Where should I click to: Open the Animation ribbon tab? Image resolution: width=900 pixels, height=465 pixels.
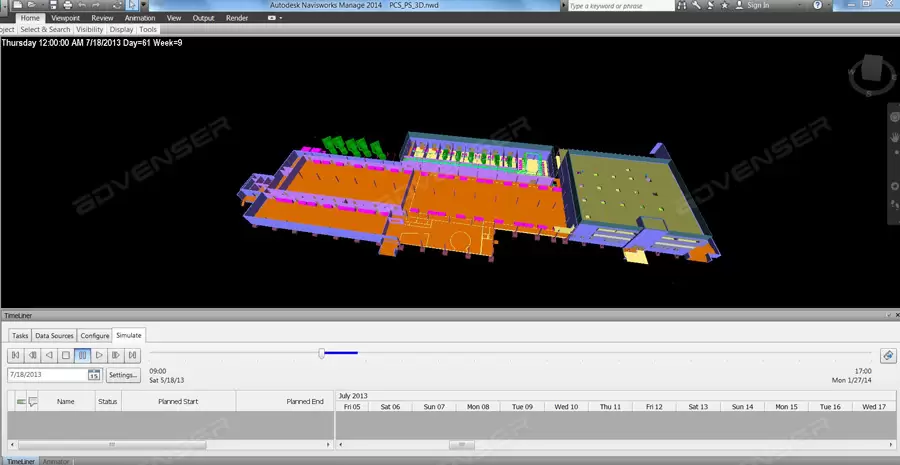click(x=140, y=18)
